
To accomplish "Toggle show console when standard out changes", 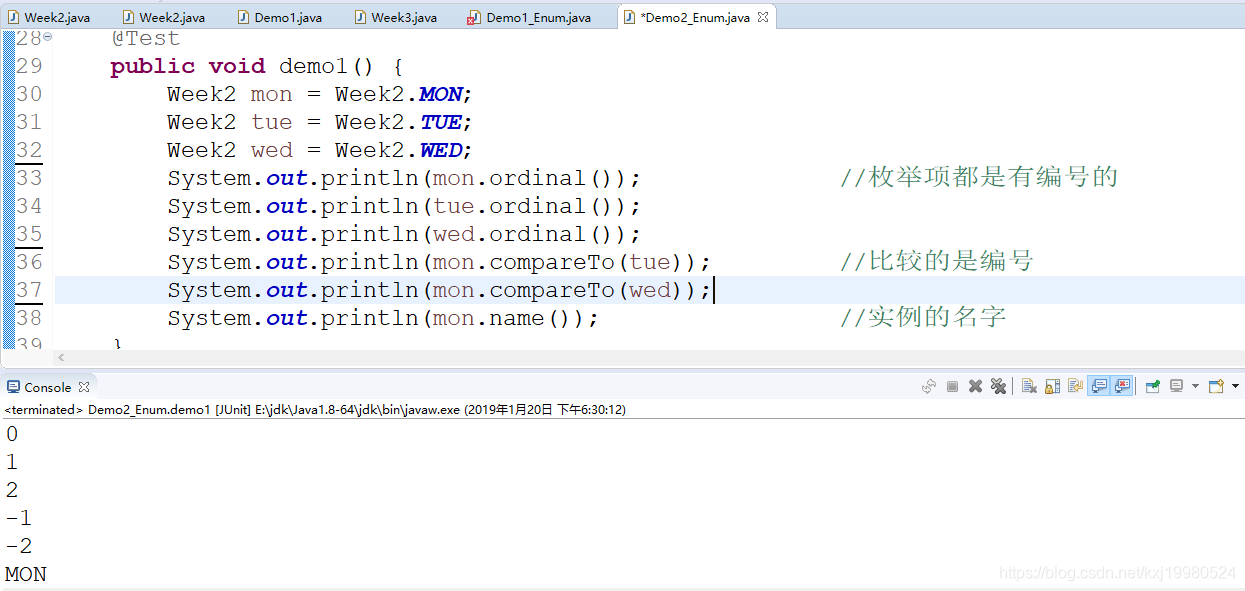I will [1098, 386].
